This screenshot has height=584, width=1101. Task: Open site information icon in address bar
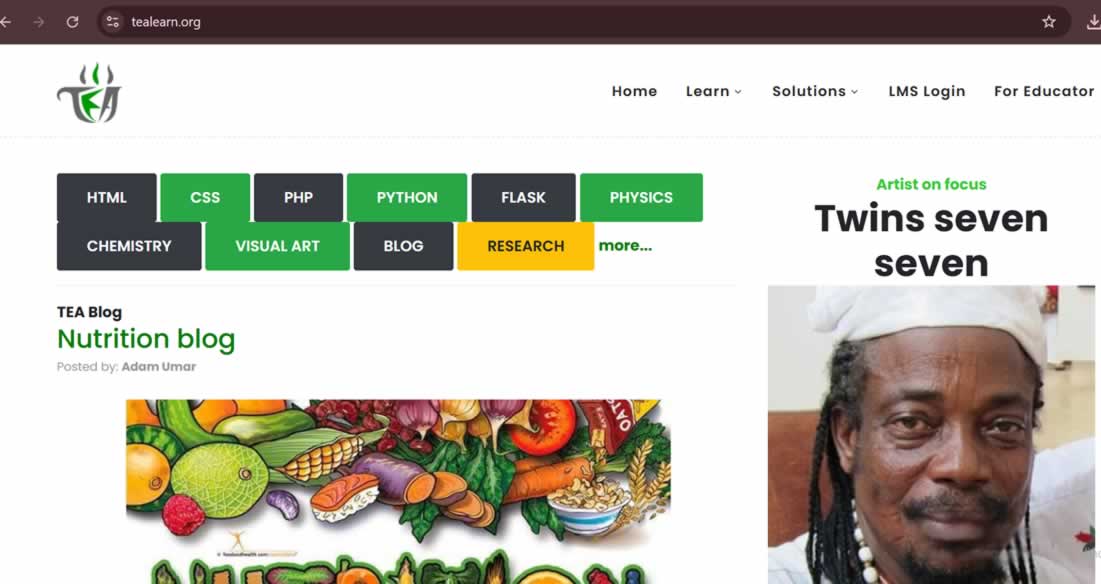click(112, 22)
